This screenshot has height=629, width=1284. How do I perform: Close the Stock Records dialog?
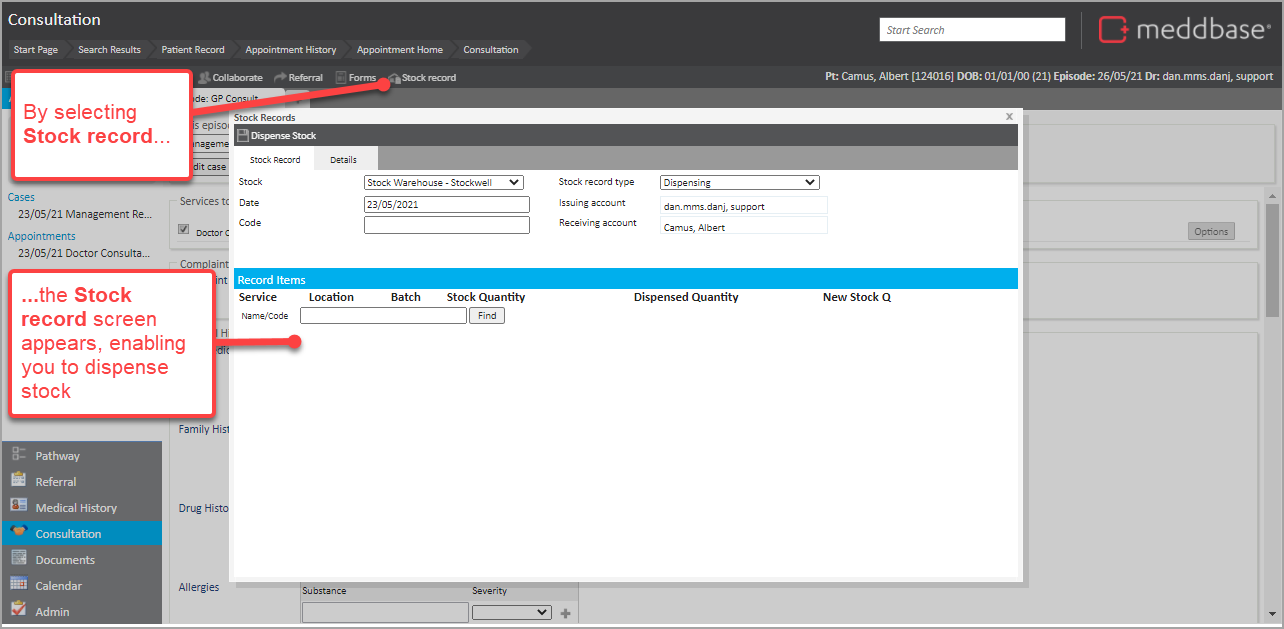(1009, 116)
